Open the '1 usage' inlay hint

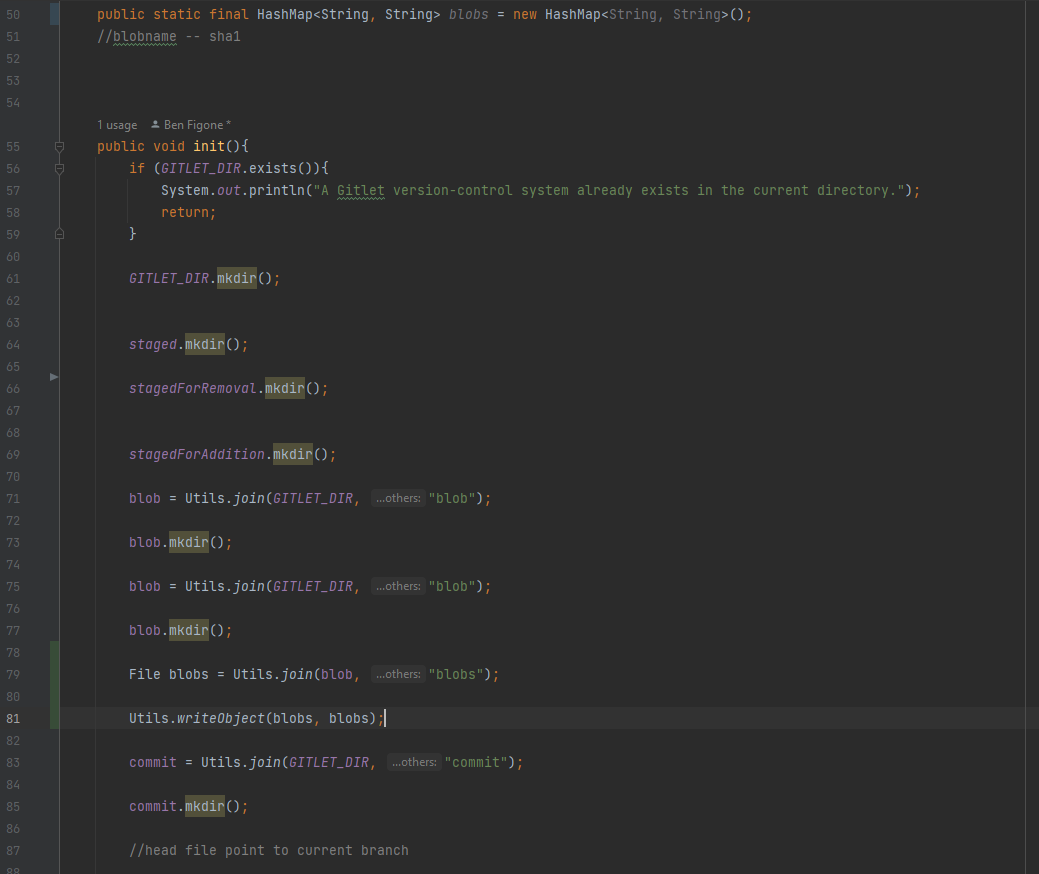(117, 125)
